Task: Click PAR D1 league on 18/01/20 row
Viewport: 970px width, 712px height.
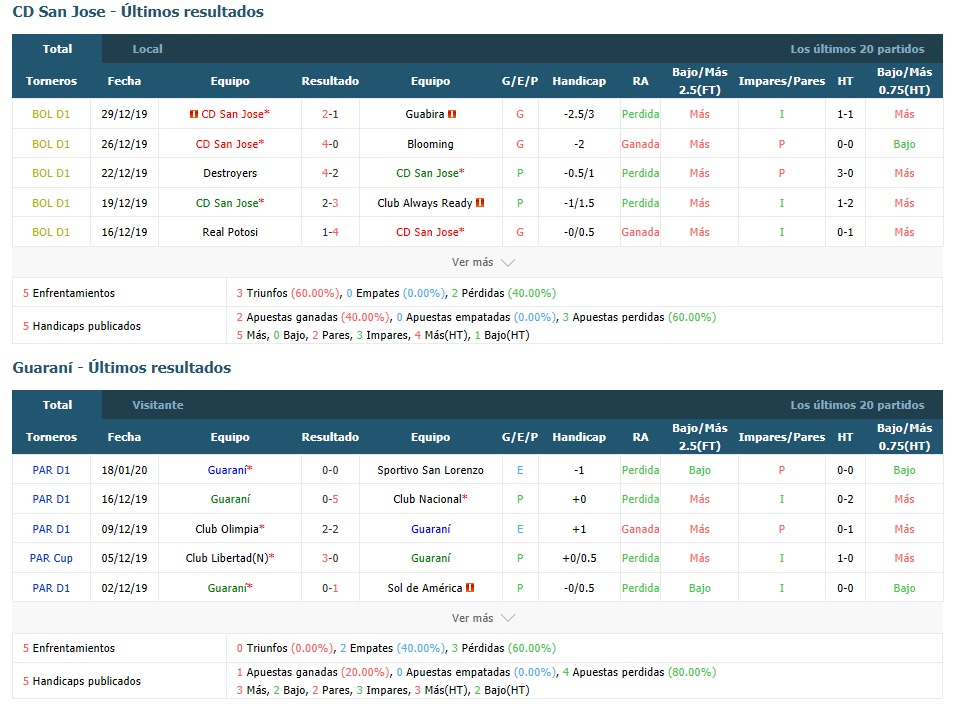Action: [x=51, y=470]
